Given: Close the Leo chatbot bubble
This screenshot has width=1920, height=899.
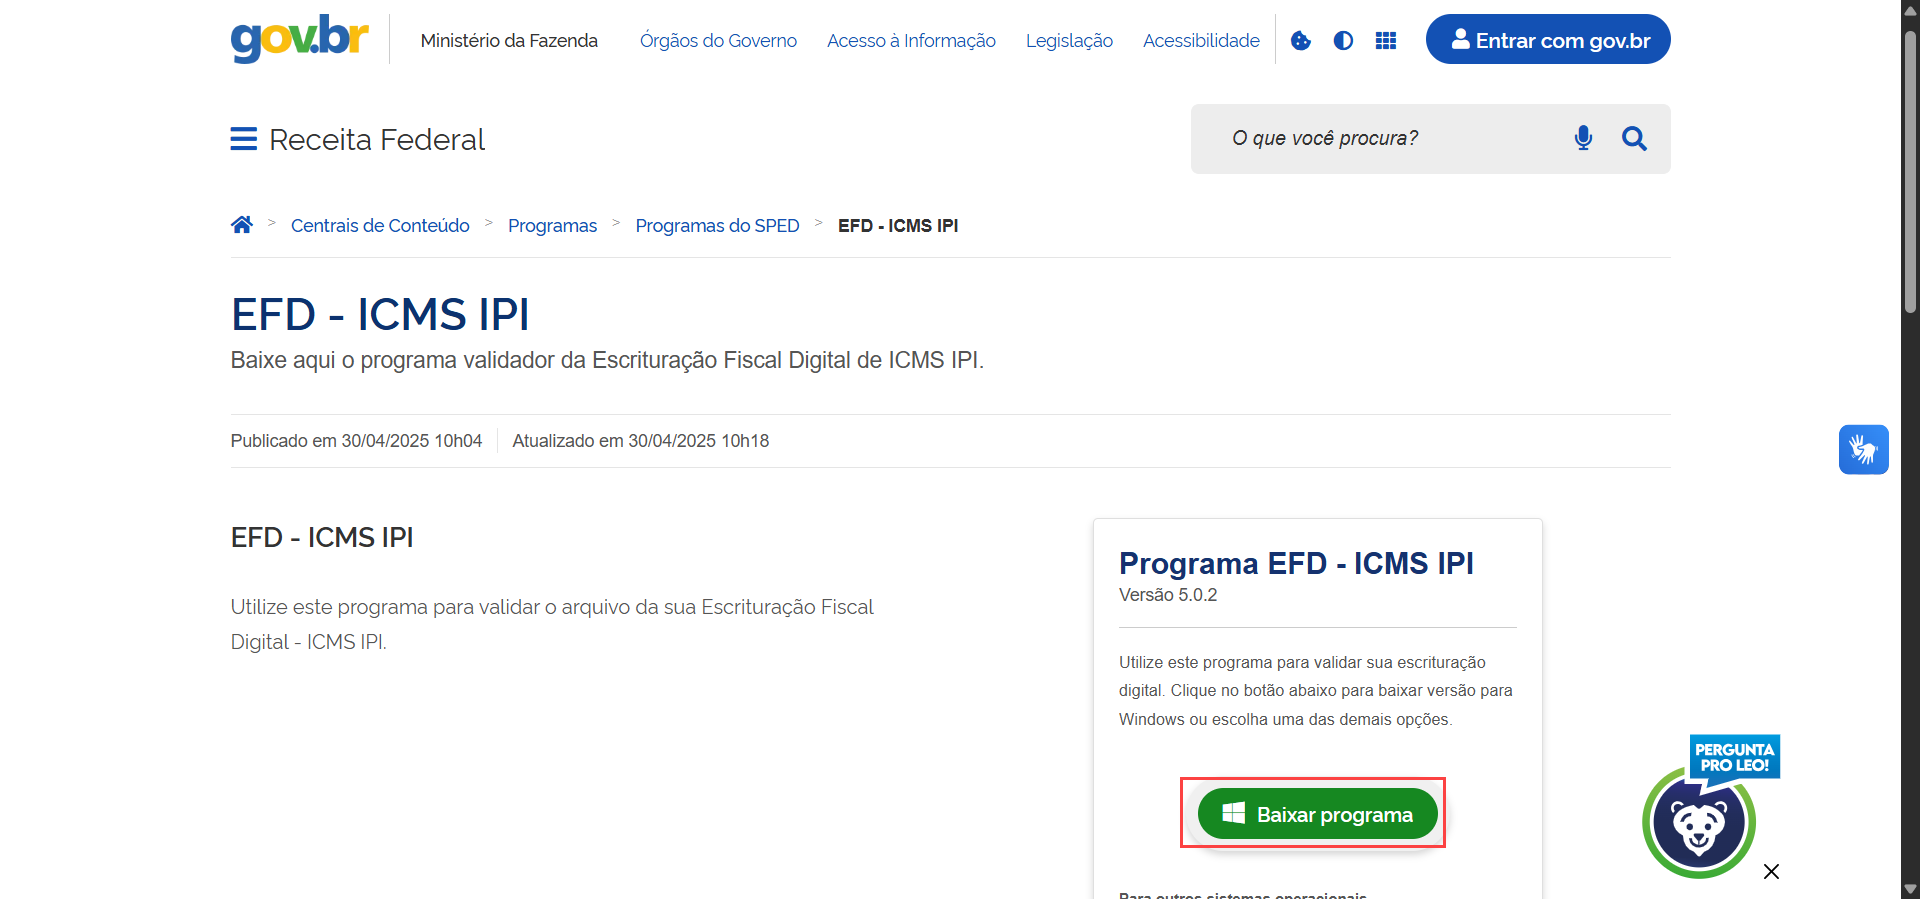Looking at the screenshot, I should 1771,872.
